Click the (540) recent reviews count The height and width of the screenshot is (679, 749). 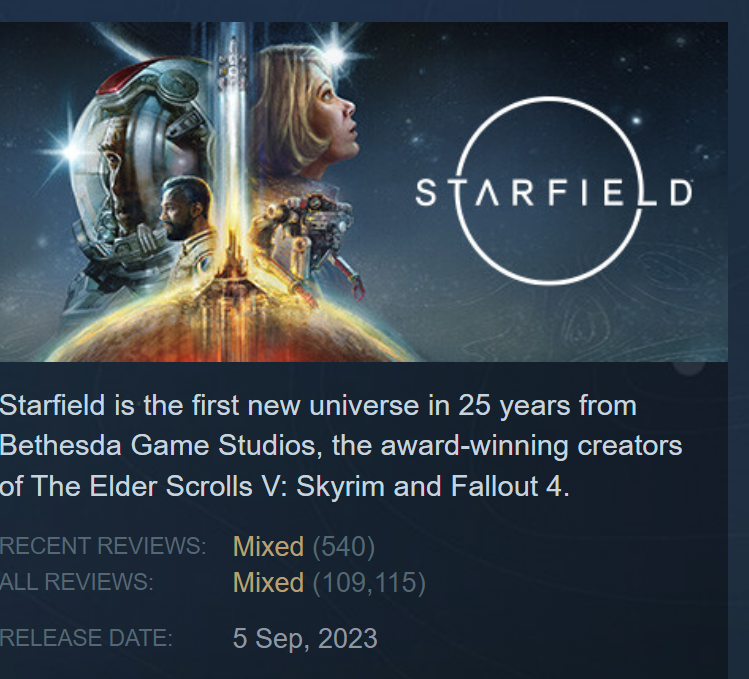point(343,546)
